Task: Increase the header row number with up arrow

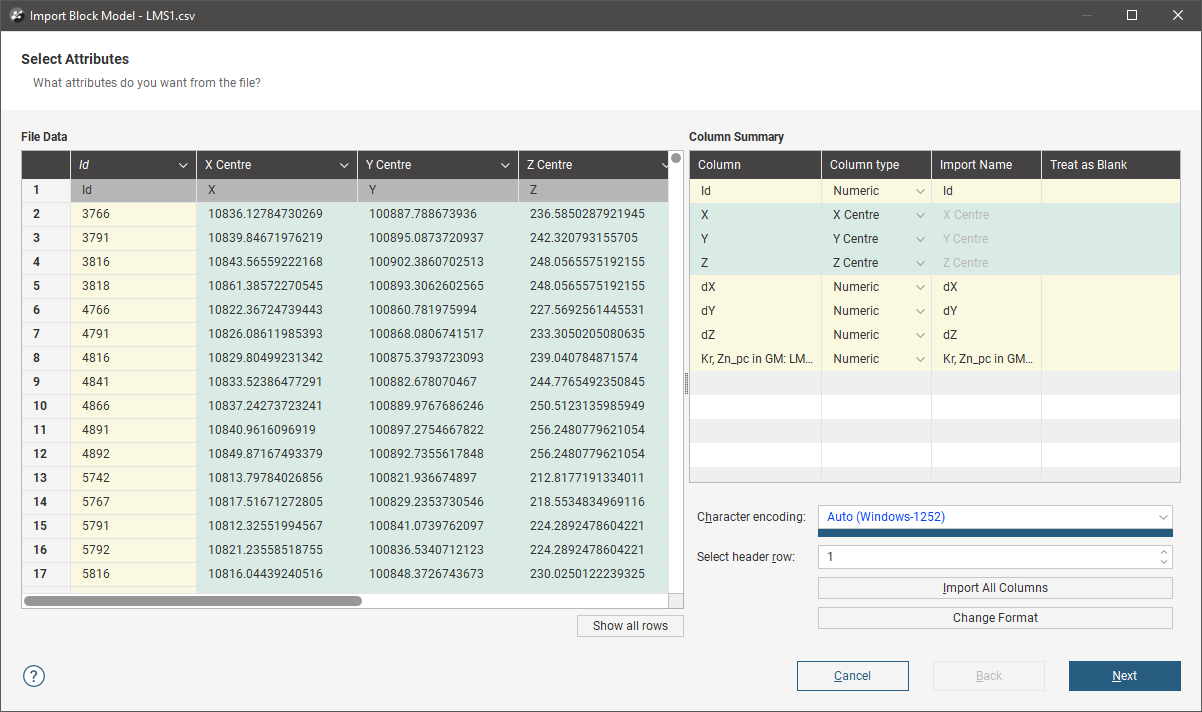Action: tap(1162, 552)
